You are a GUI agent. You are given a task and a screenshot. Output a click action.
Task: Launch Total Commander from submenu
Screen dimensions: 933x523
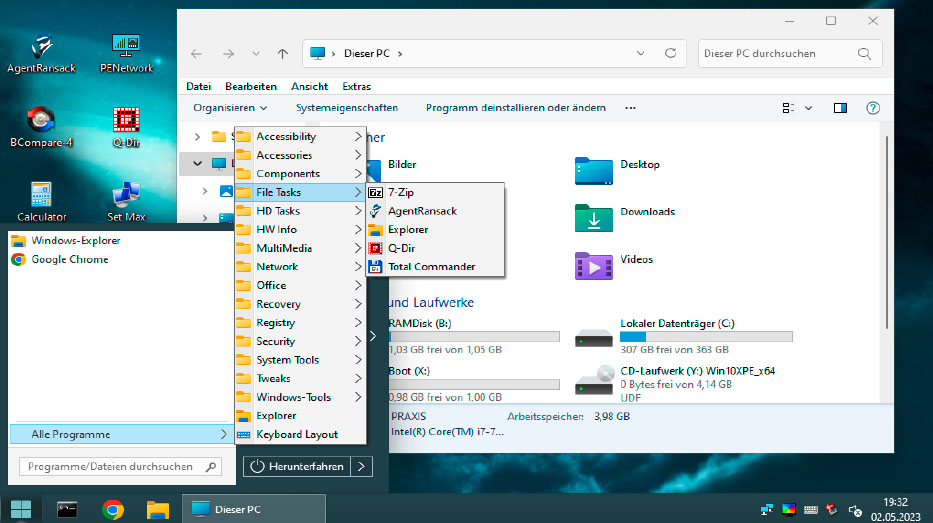[x=435, y=267]
